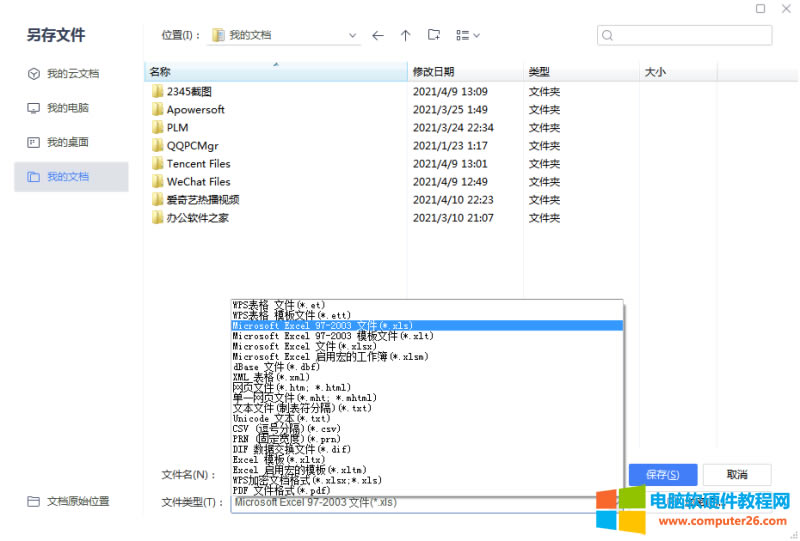
Task: Select the 爱奇艺热播视频 folder
Action: 203,200
